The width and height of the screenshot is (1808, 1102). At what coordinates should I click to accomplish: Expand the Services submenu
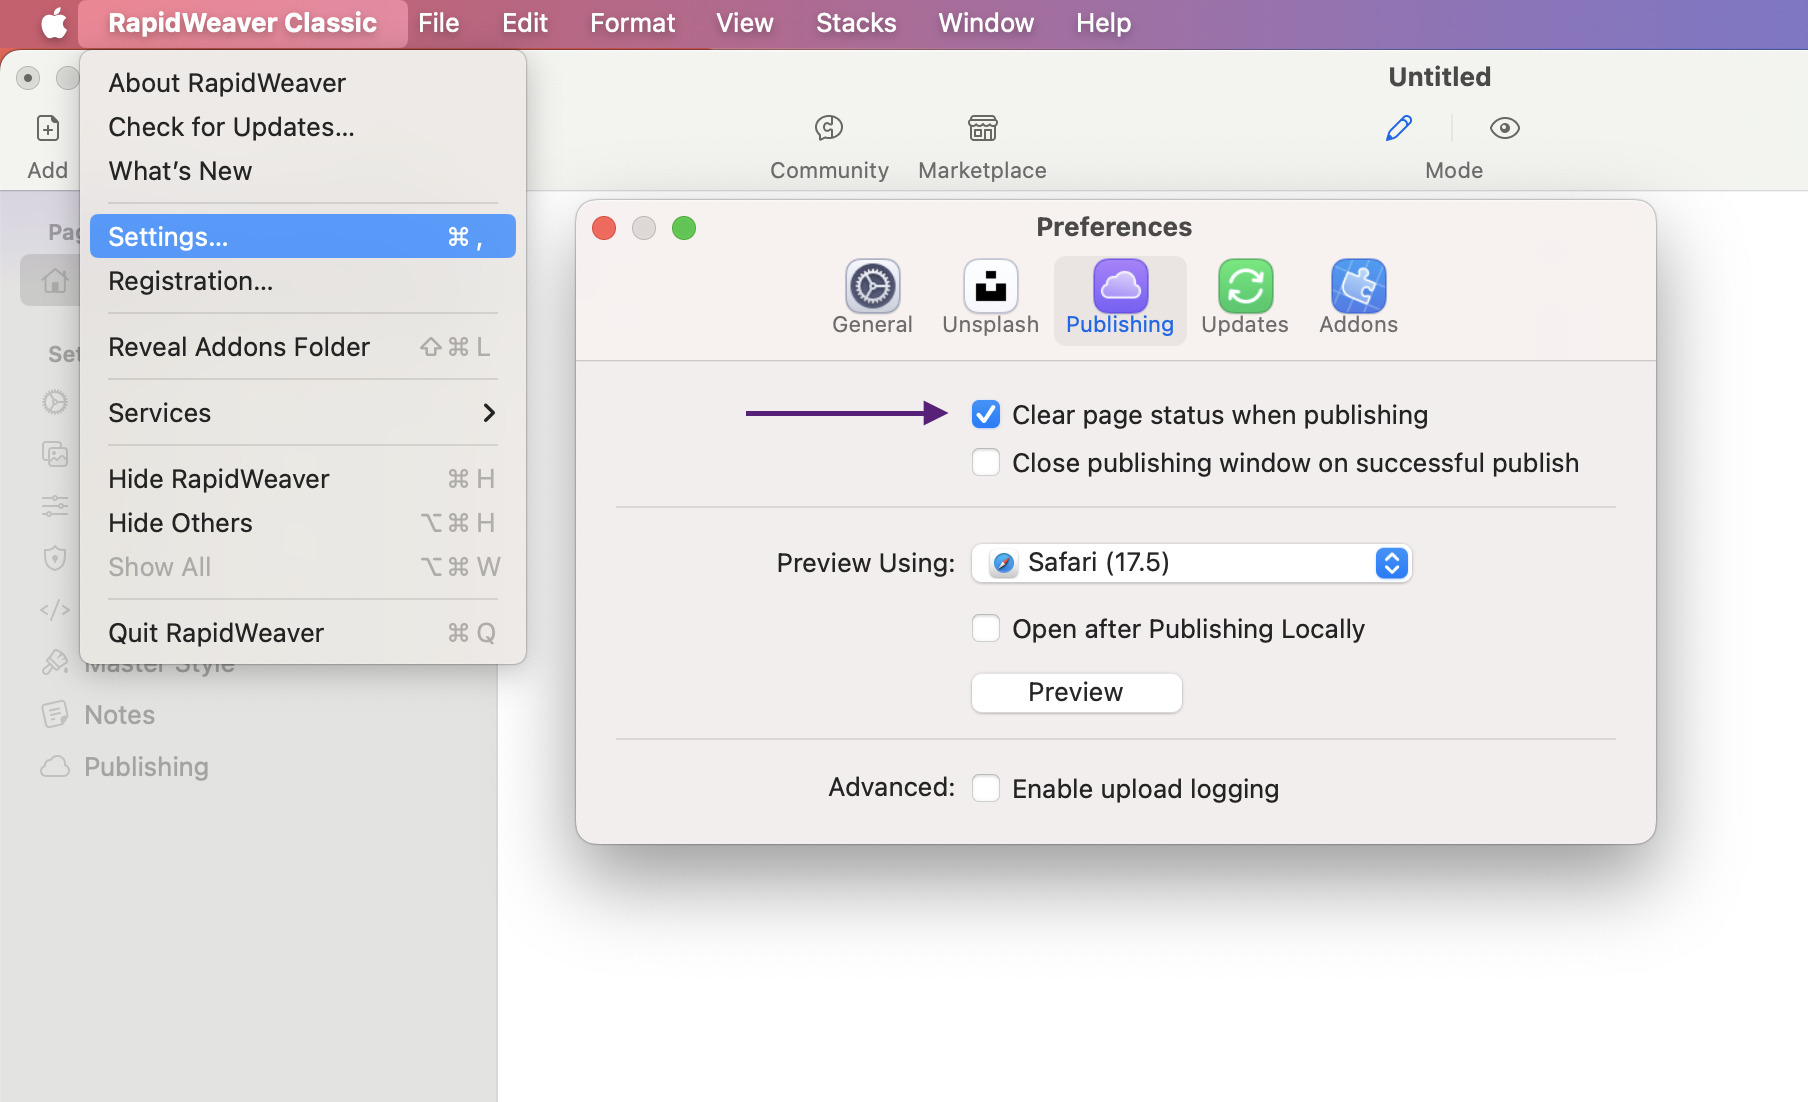302,413
